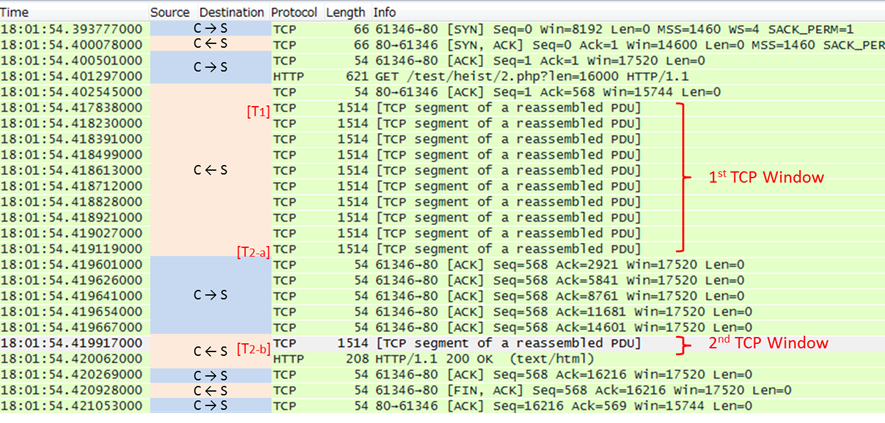Select the [FIN, ACK] packet row
The image size is (885, 423).
500,390
